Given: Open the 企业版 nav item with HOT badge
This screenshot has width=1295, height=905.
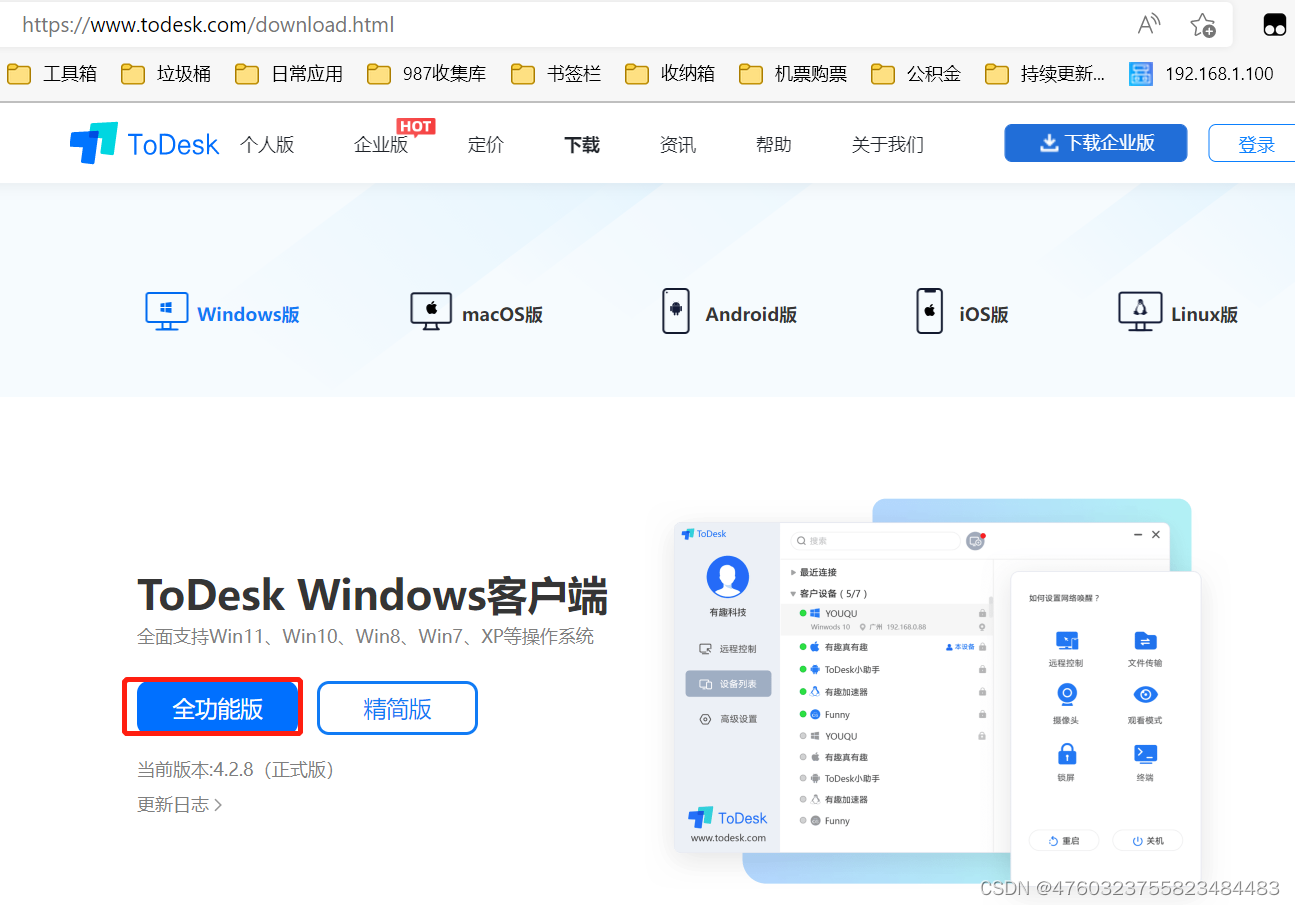Looking at the screenshot, I should tap(381, 145).
